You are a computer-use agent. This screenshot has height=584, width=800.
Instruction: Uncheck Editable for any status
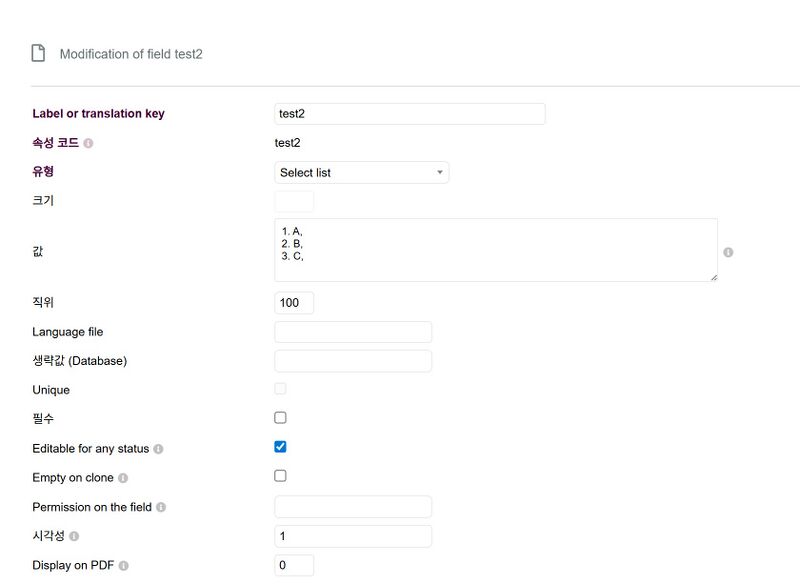click(x=280, y=447)
